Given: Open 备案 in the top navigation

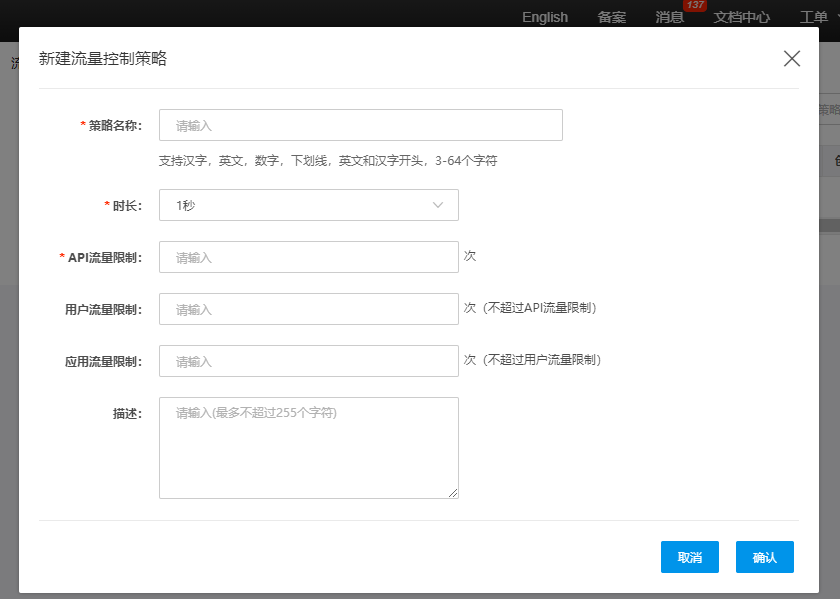Looking at the screenshot, I should (x=611, y=17).
